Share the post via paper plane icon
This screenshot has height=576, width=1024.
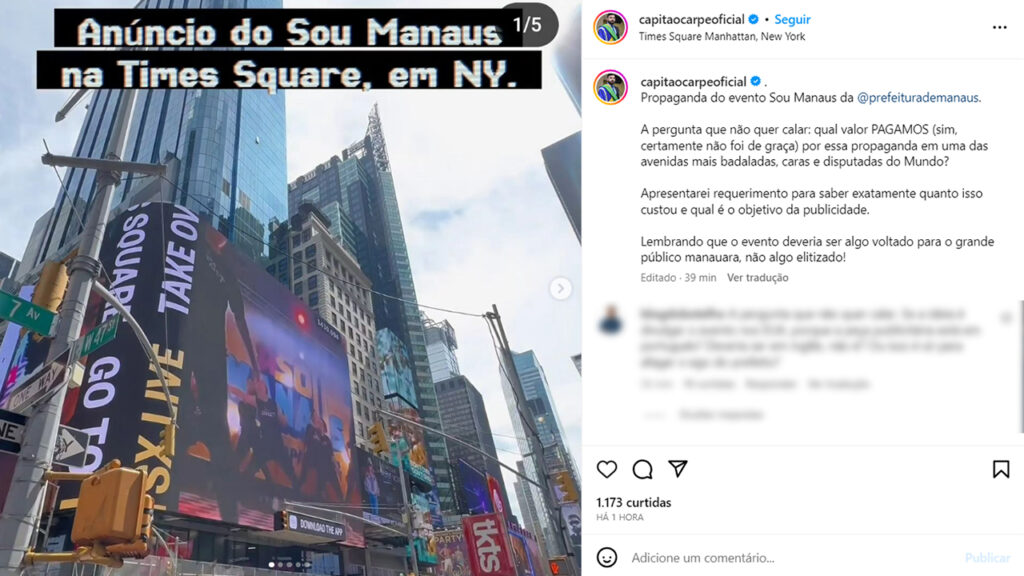678,468
